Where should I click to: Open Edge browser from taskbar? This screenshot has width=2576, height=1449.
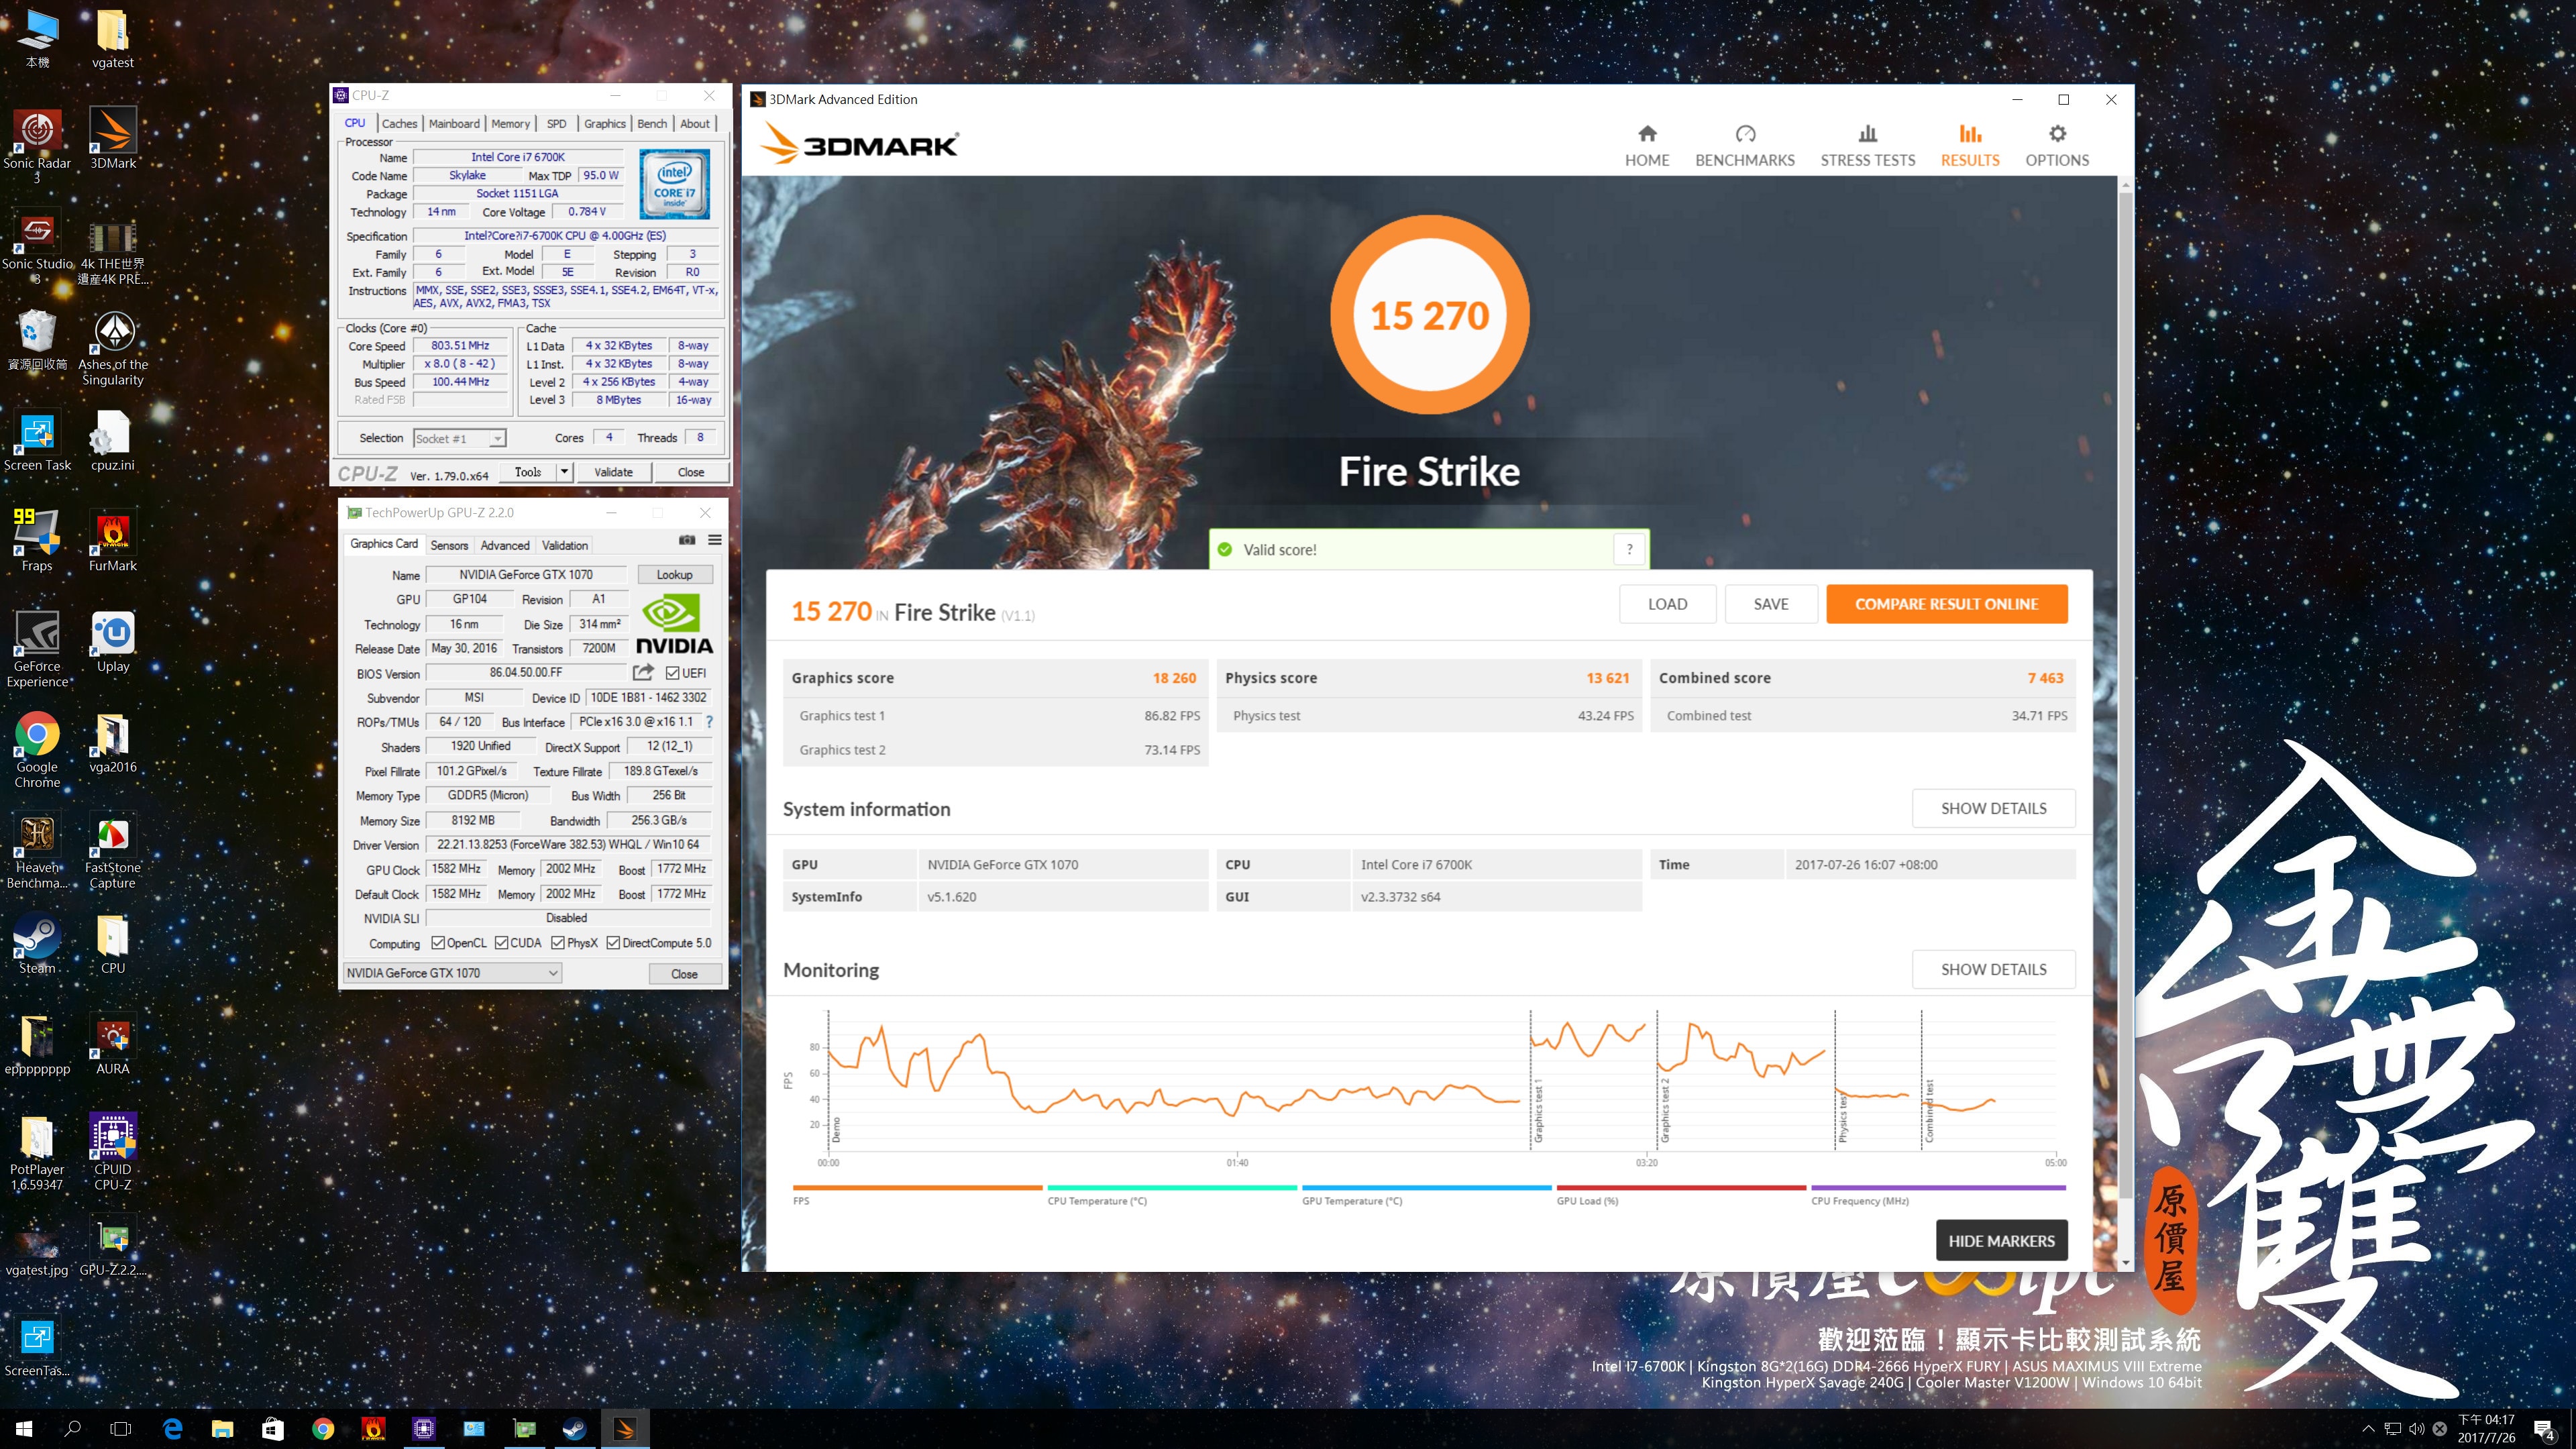pyautogui.click(x=173, y=1429)
